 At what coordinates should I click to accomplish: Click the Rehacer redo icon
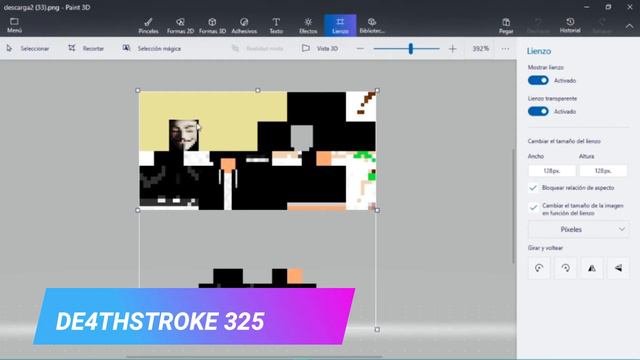[x=602, y=25]
